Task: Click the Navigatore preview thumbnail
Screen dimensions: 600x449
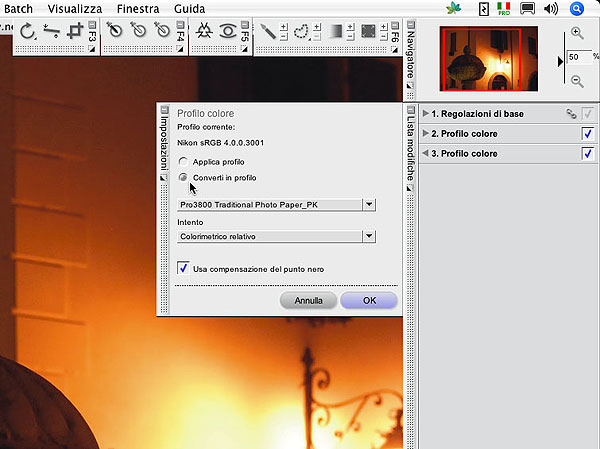Action: 489,59
